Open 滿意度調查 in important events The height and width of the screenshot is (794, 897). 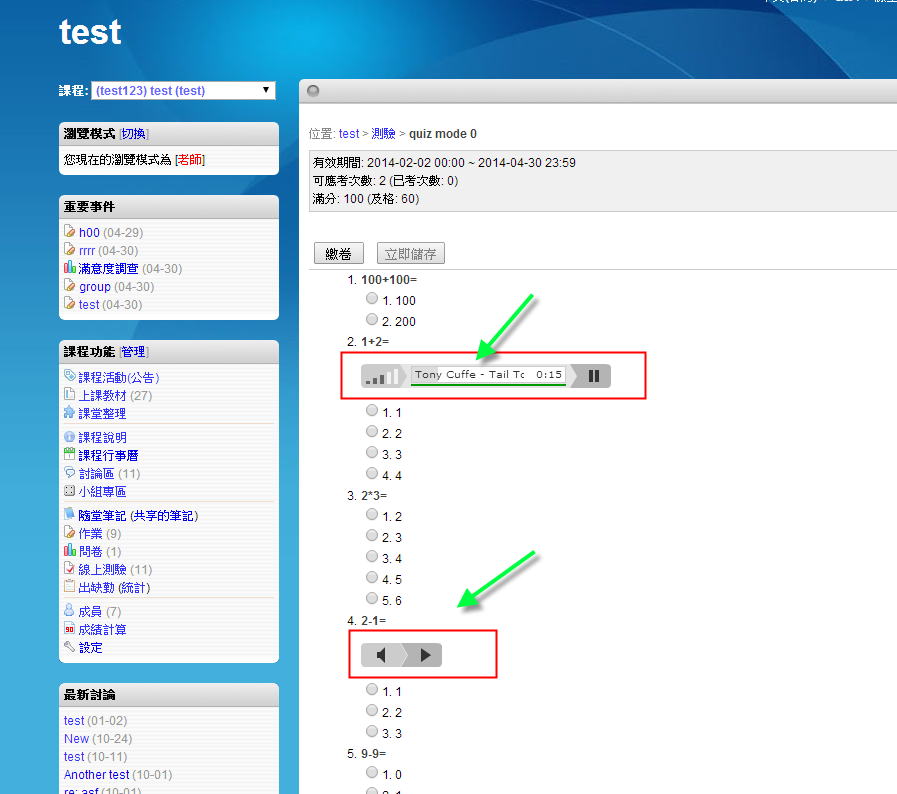(109, 268)
